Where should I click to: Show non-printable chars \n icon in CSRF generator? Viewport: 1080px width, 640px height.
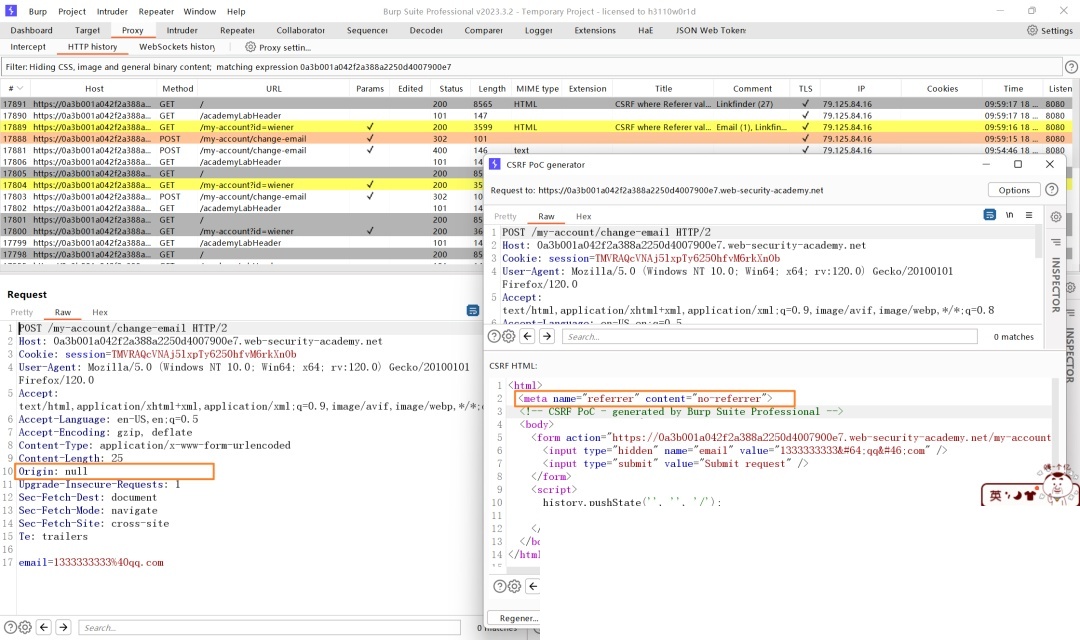point(1009,215)
